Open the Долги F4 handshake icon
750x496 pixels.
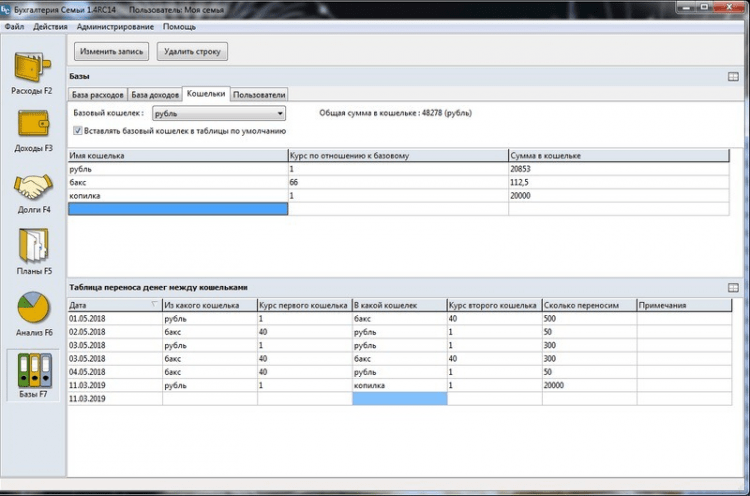coord(33,187)
